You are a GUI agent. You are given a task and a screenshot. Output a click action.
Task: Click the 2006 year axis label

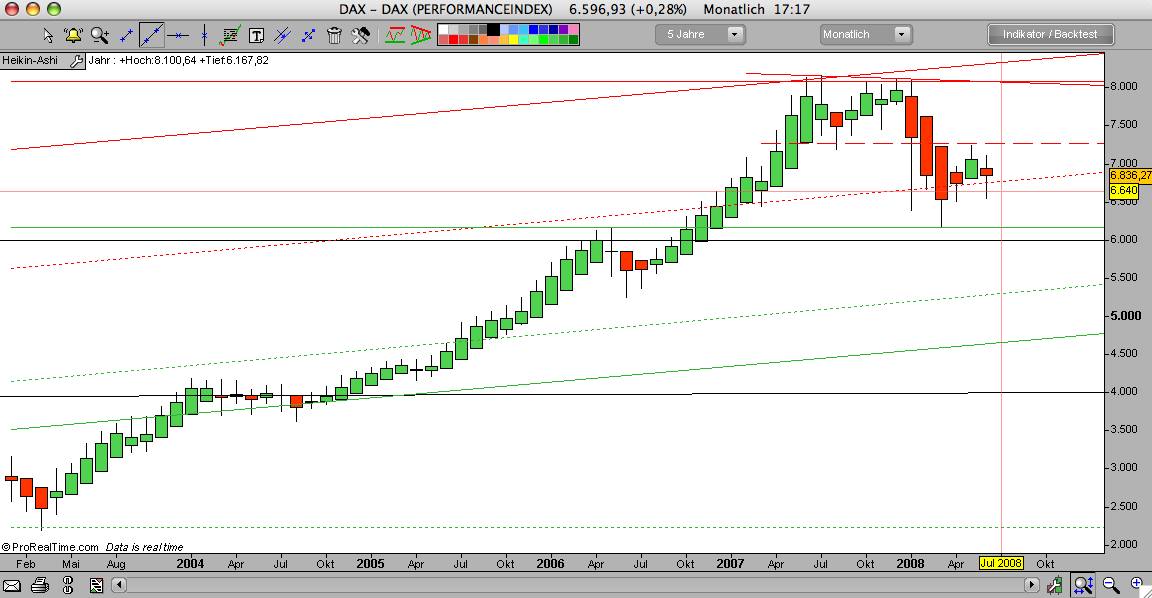(550, 563)
